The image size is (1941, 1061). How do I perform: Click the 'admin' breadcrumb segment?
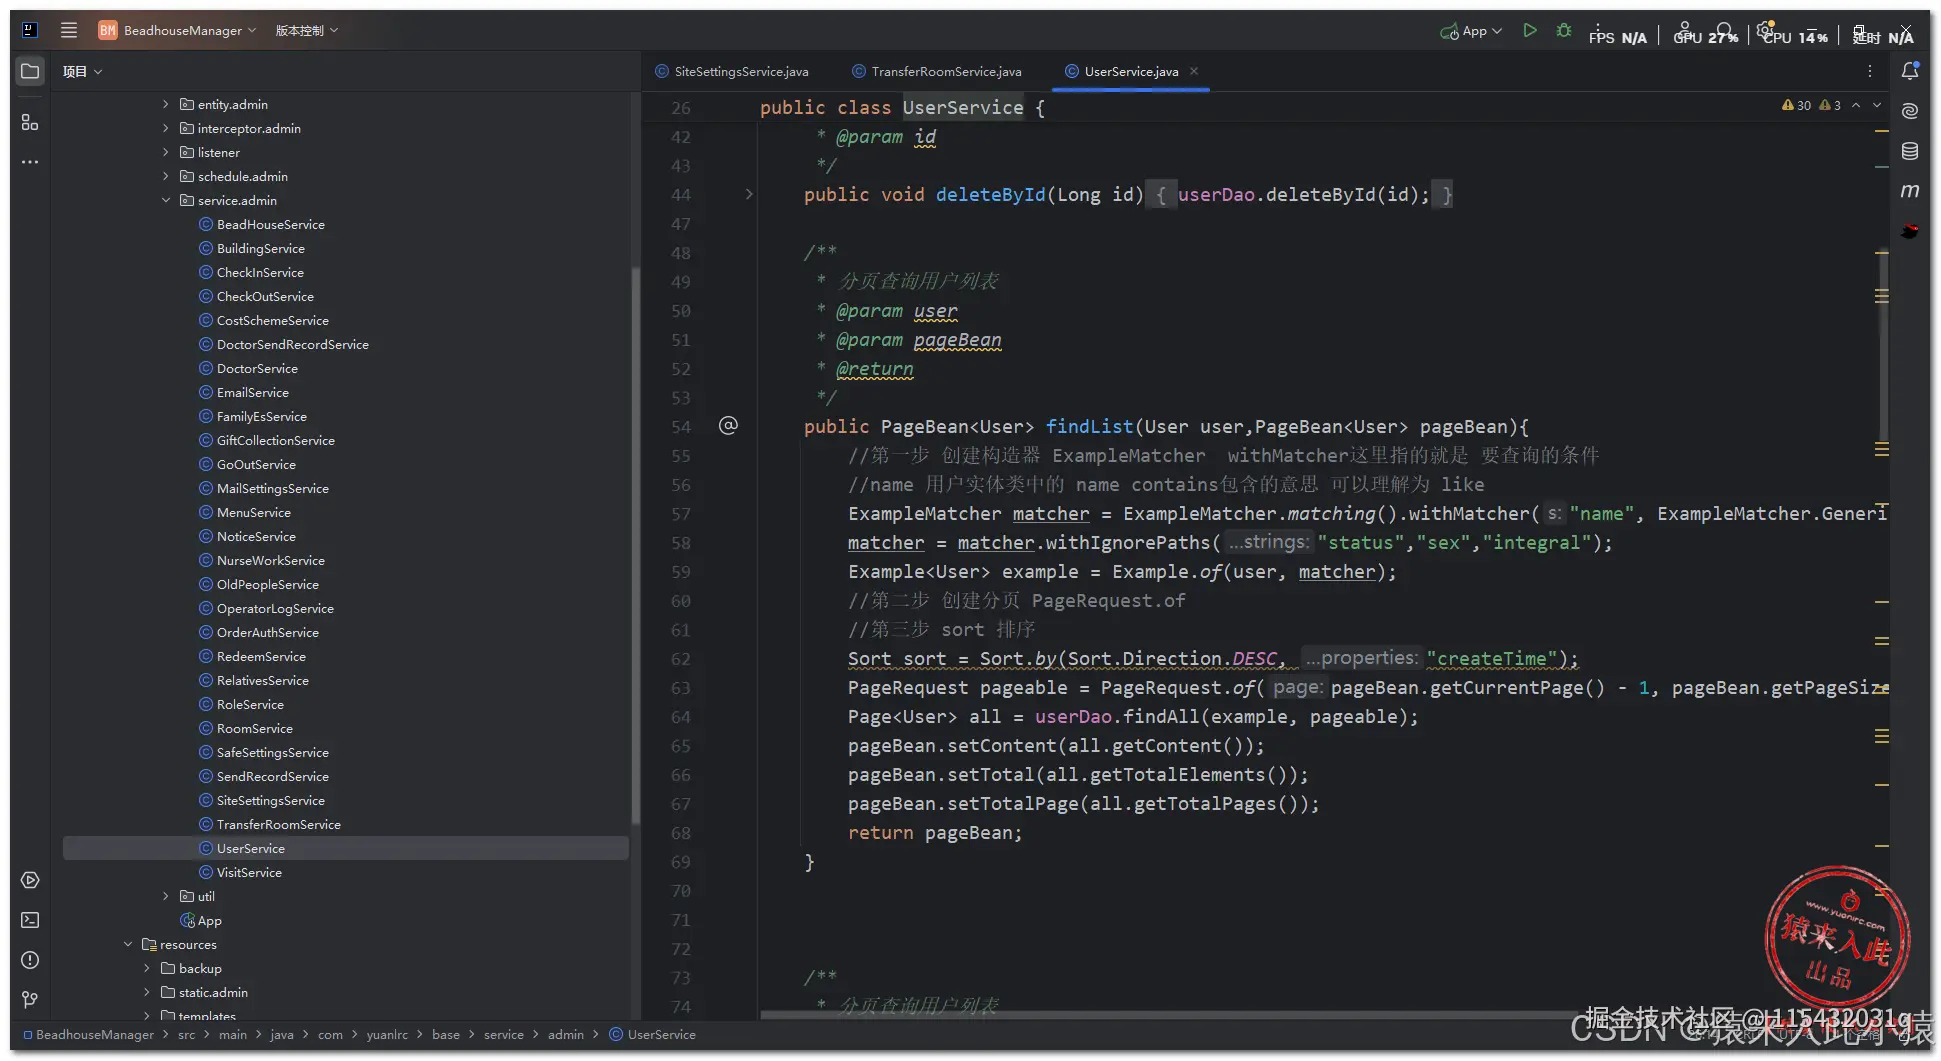point(565,1034)
